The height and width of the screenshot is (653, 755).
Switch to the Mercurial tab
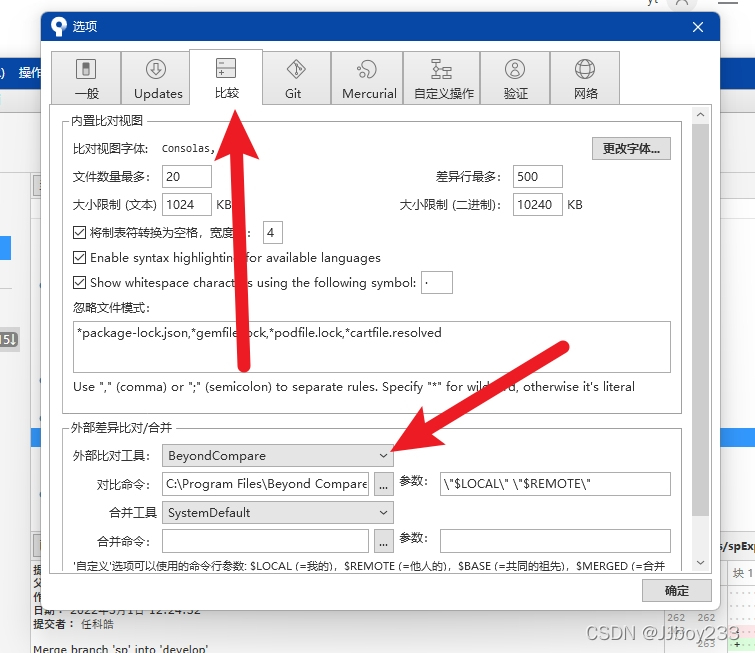pyautogui.click(x=367, y=78)
